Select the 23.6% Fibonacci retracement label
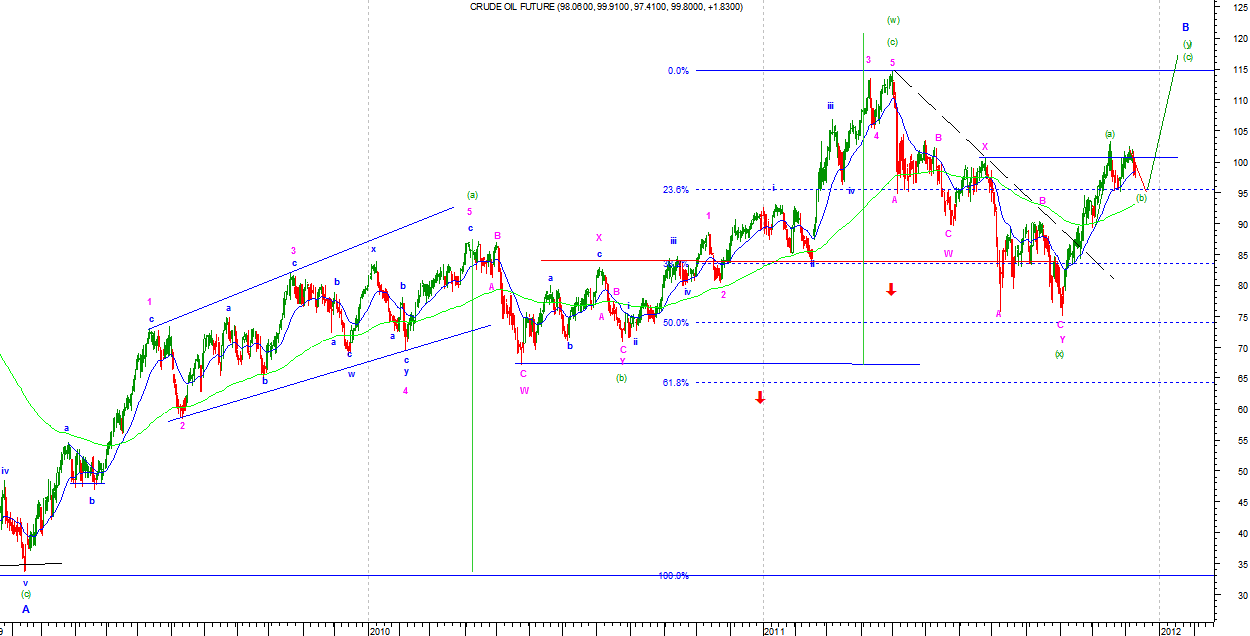The width and height of the screenshot is (1250, 636). click(x=676, y=190)
